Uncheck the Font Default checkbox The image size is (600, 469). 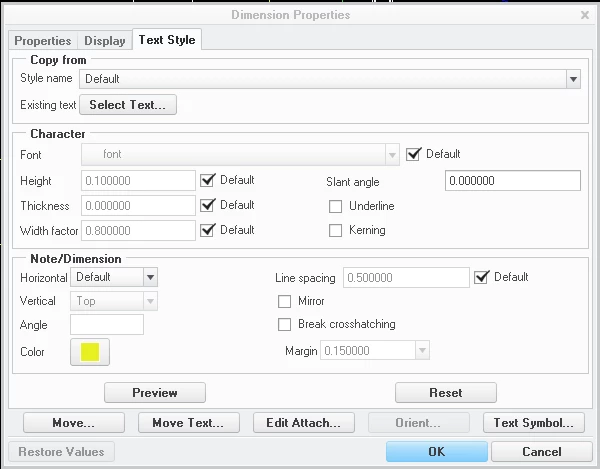pos(414,154)
